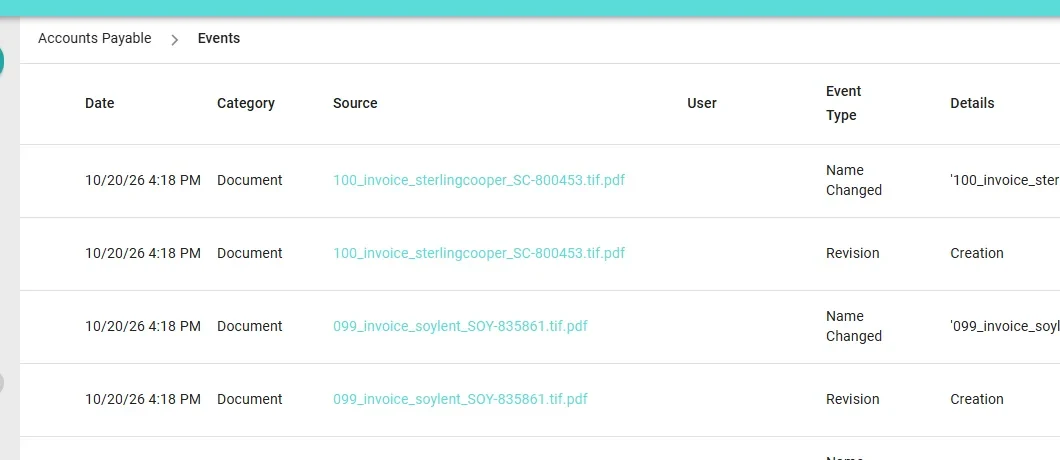Screen dimensions: 1060x460
Task: Open Accounts Payable breadcrumb
Action: (x=95, y=39)
